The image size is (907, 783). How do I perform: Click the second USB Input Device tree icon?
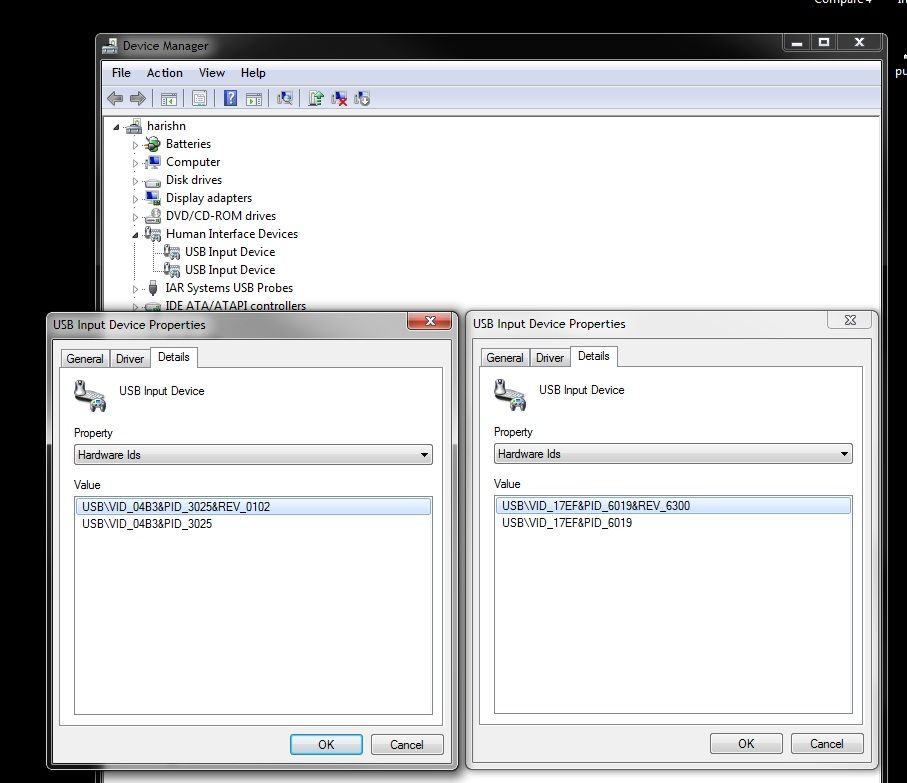tap(172, 269)
